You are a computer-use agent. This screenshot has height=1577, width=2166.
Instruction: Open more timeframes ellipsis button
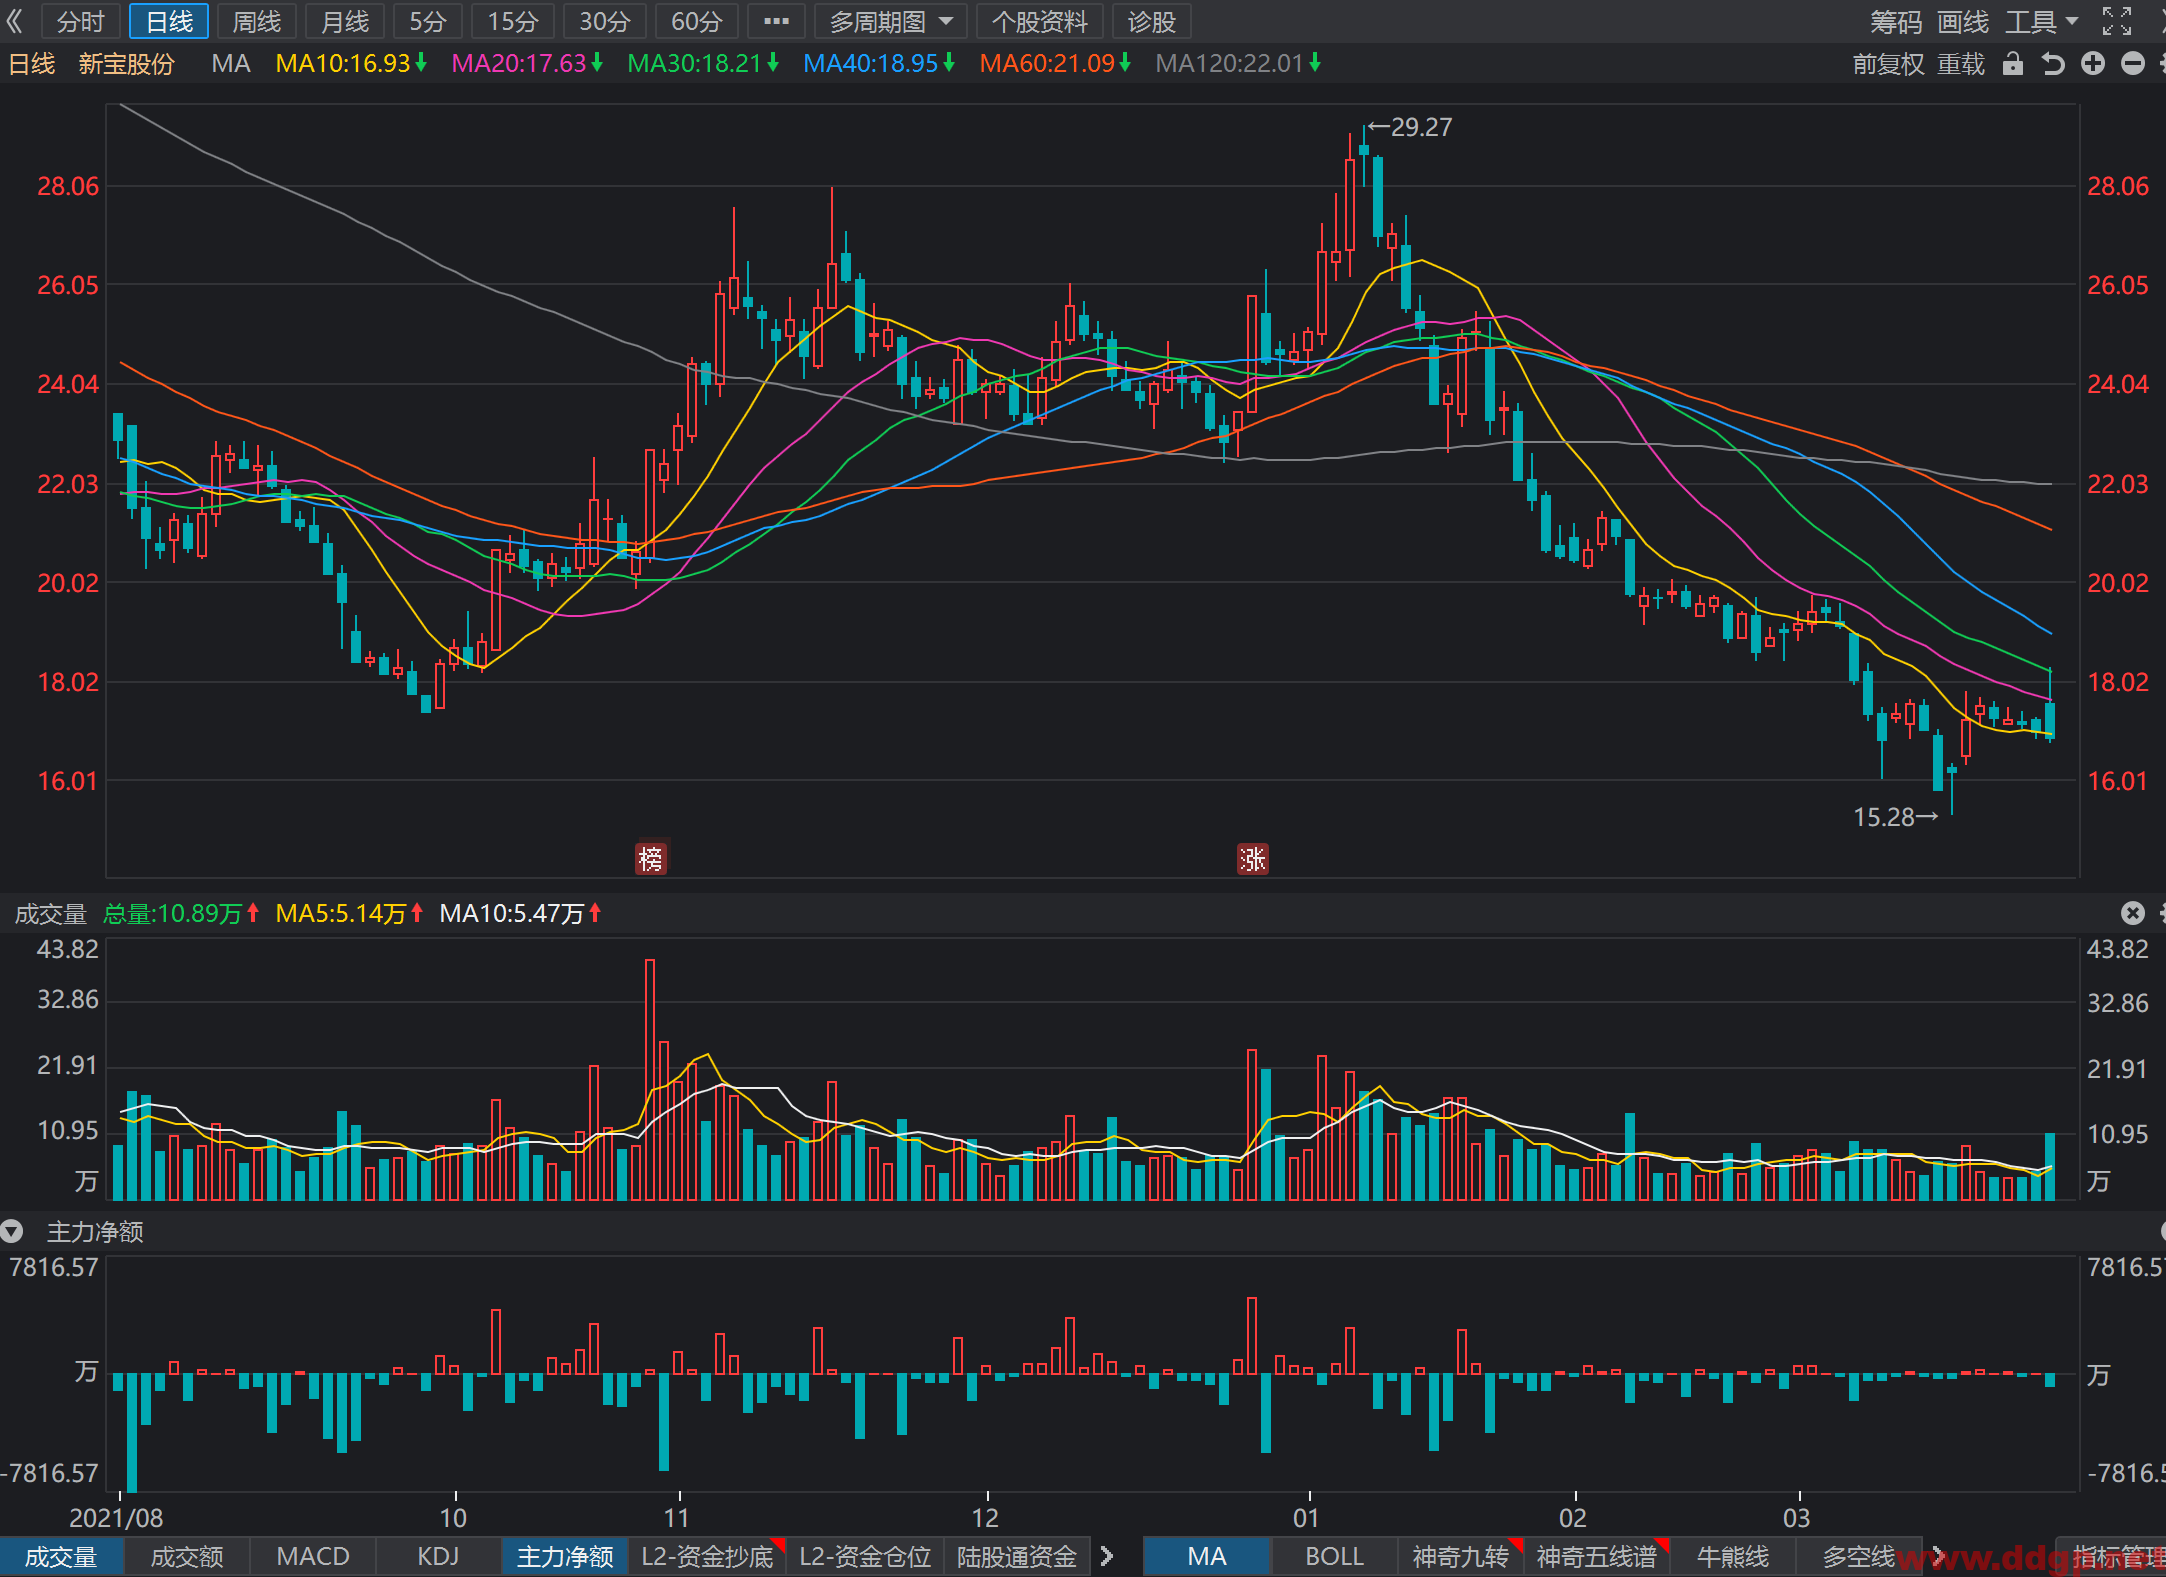(776, 21)
